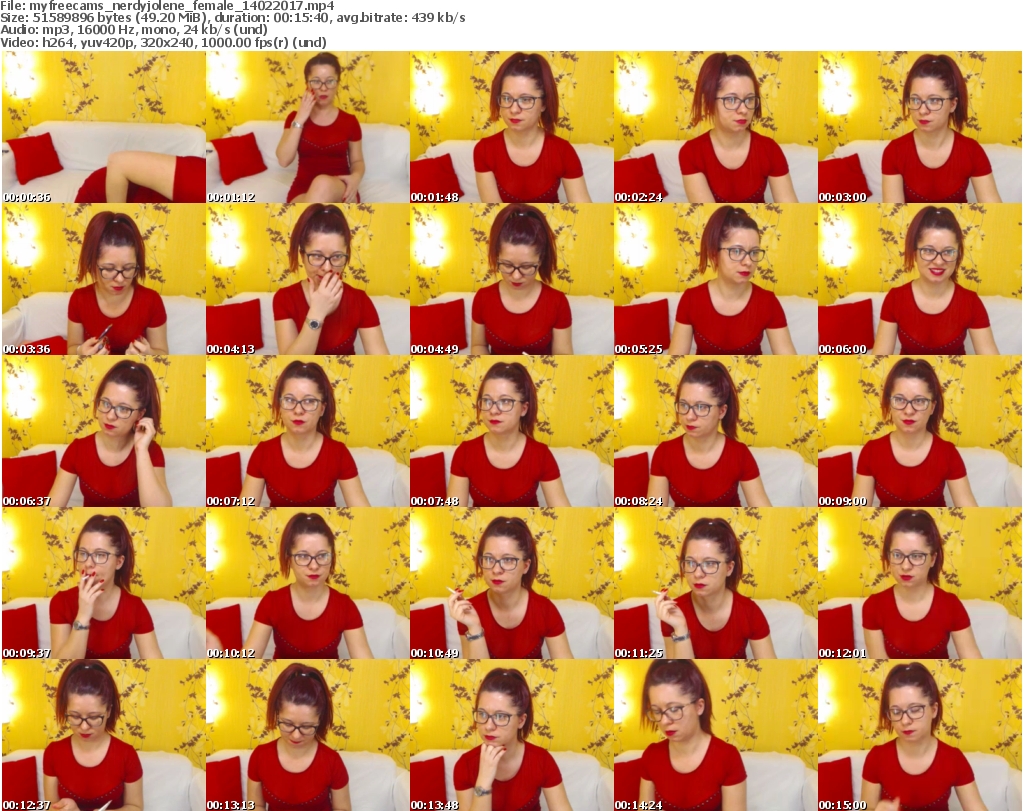The image size is (1024, 811).
Task: Select the thumbnail frame at 00:04:13
Action: pos(308,279)
